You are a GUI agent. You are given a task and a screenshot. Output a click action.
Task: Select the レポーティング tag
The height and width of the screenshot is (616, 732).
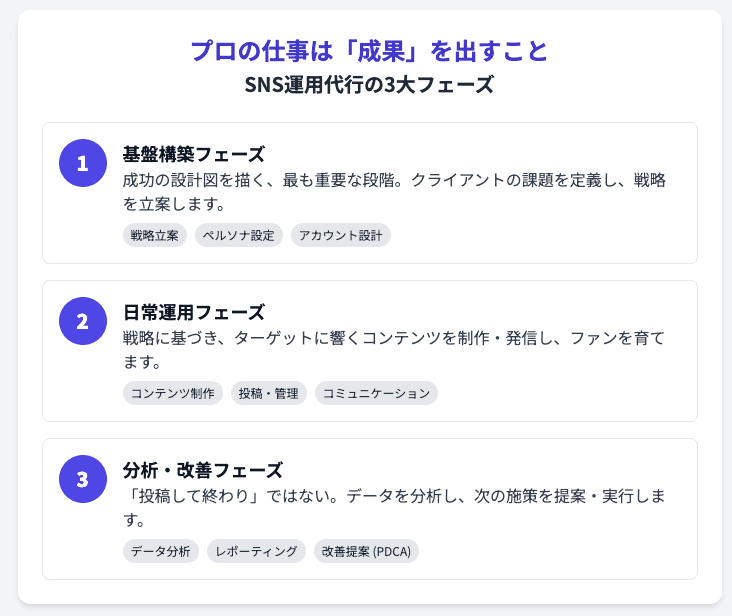tap(257, 551)
